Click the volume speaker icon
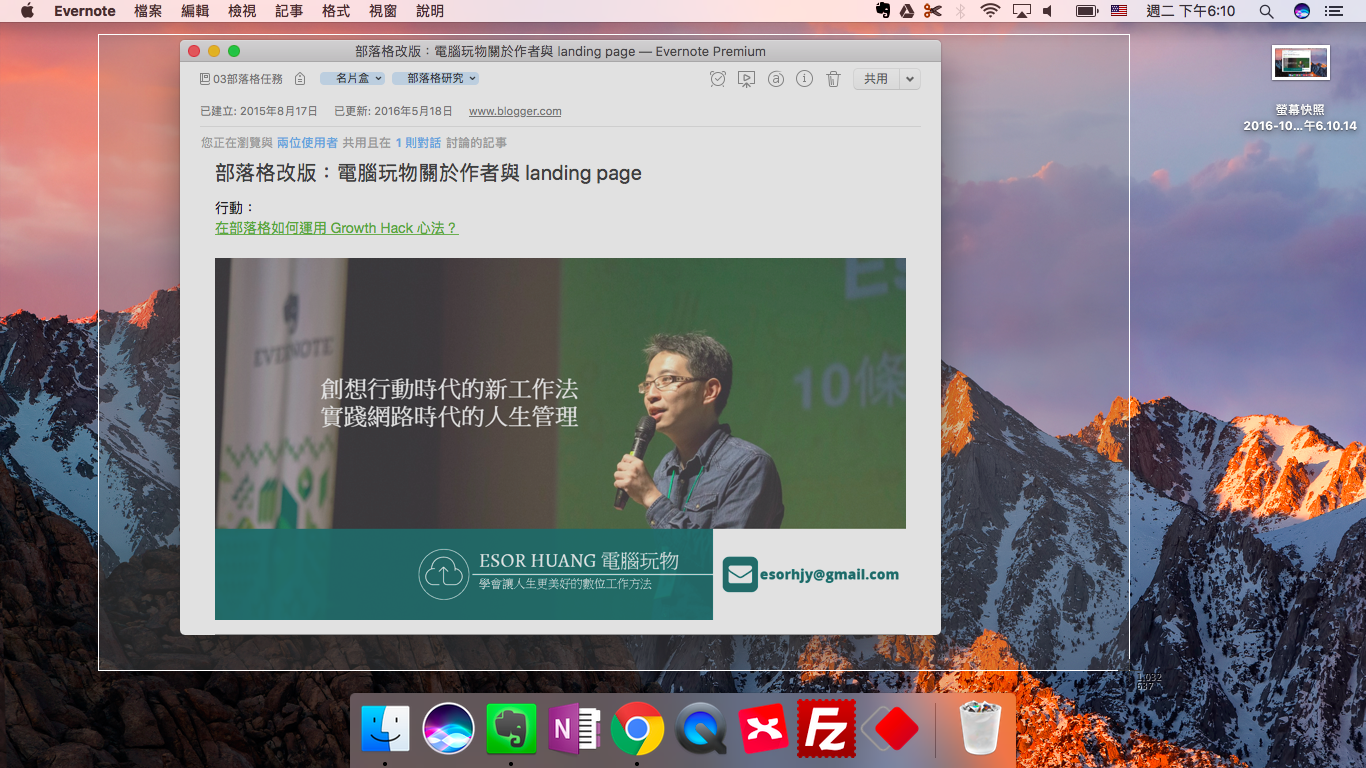1366x768 pixels. [x=1049, y=11]
